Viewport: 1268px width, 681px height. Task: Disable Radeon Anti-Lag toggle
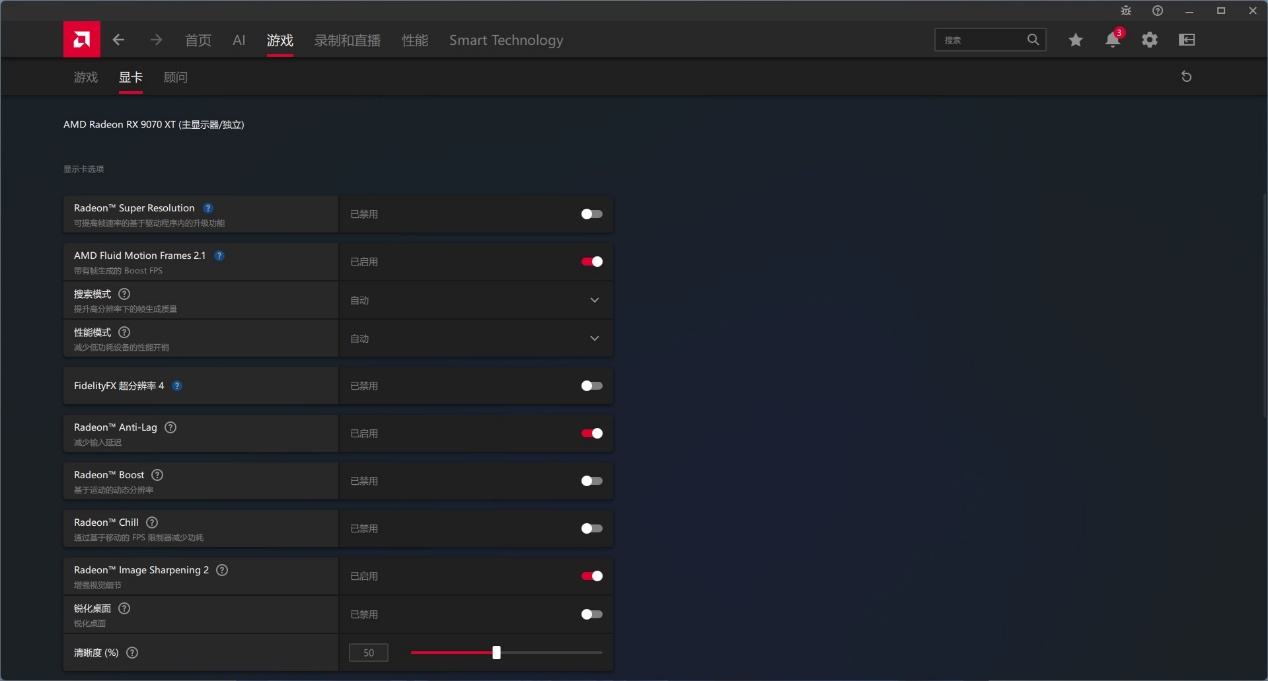tap(592, 433)
